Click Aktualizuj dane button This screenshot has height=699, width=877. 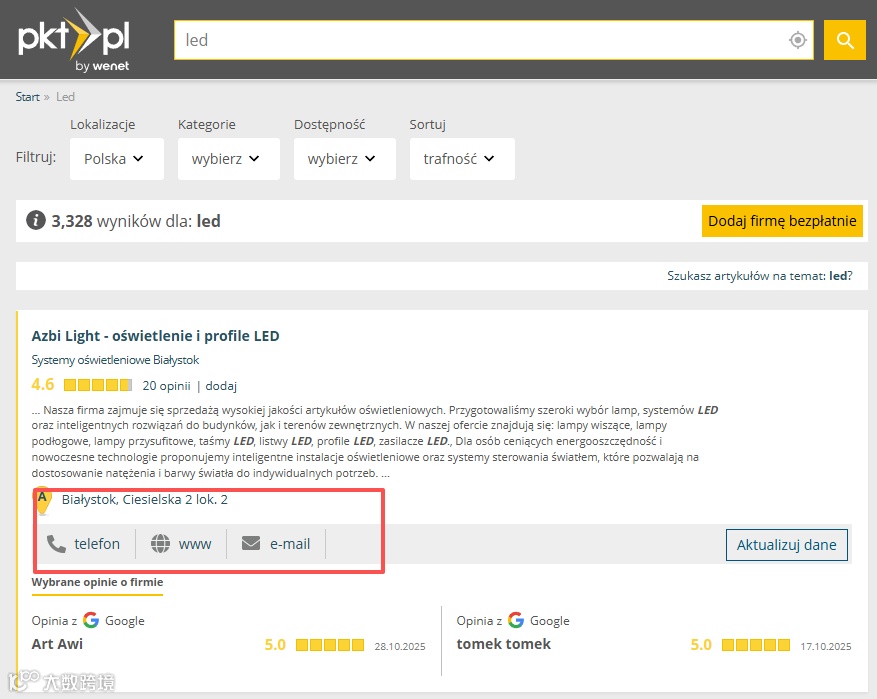click(x=786, y=545)
